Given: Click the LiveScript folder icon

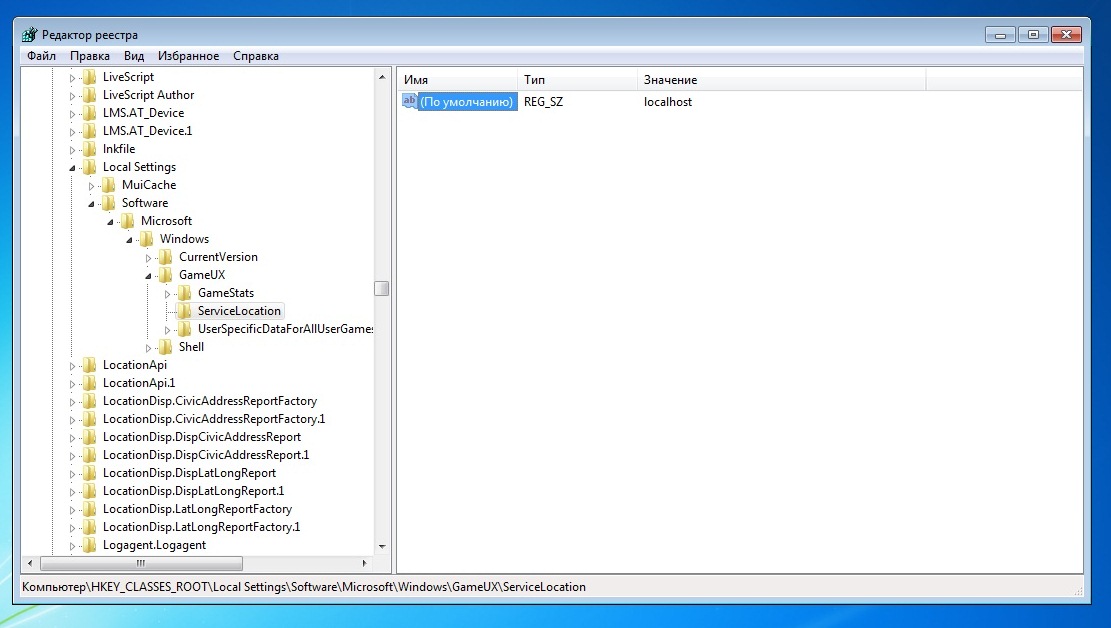Looking at the screenshot, I should click(x=89, y=77).
